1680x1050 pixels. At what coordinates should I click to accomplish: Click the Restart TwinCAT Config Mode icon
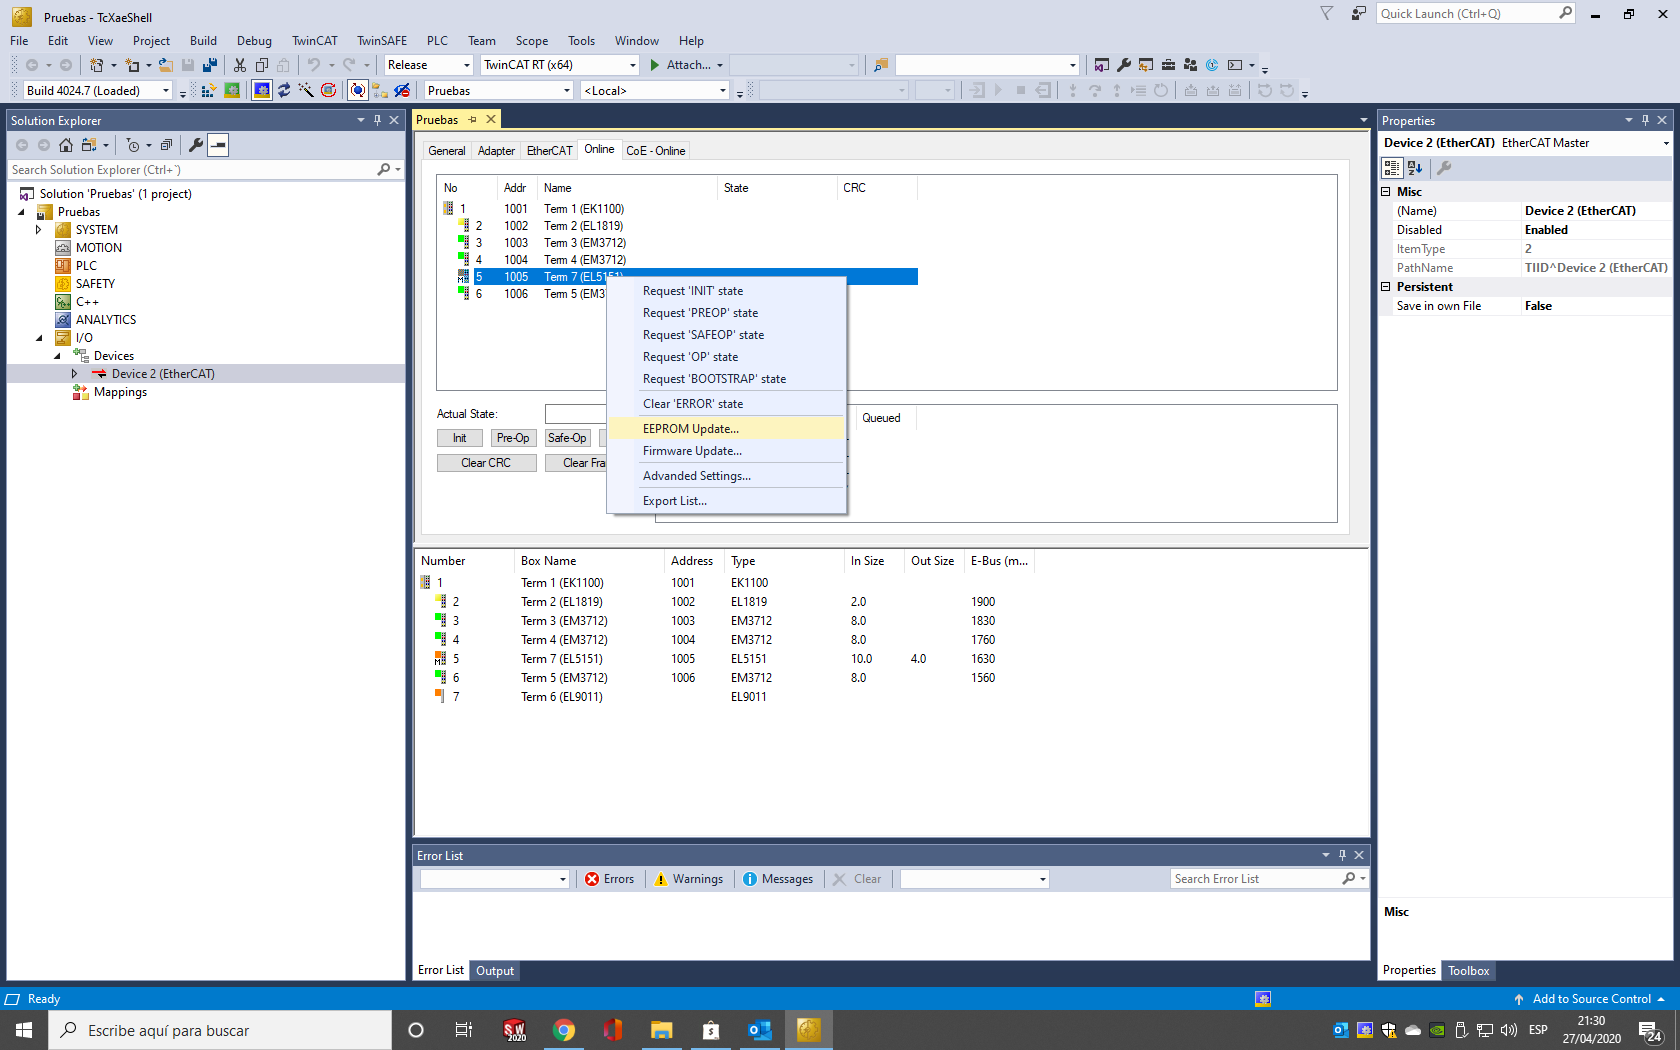tap(262, 91)
